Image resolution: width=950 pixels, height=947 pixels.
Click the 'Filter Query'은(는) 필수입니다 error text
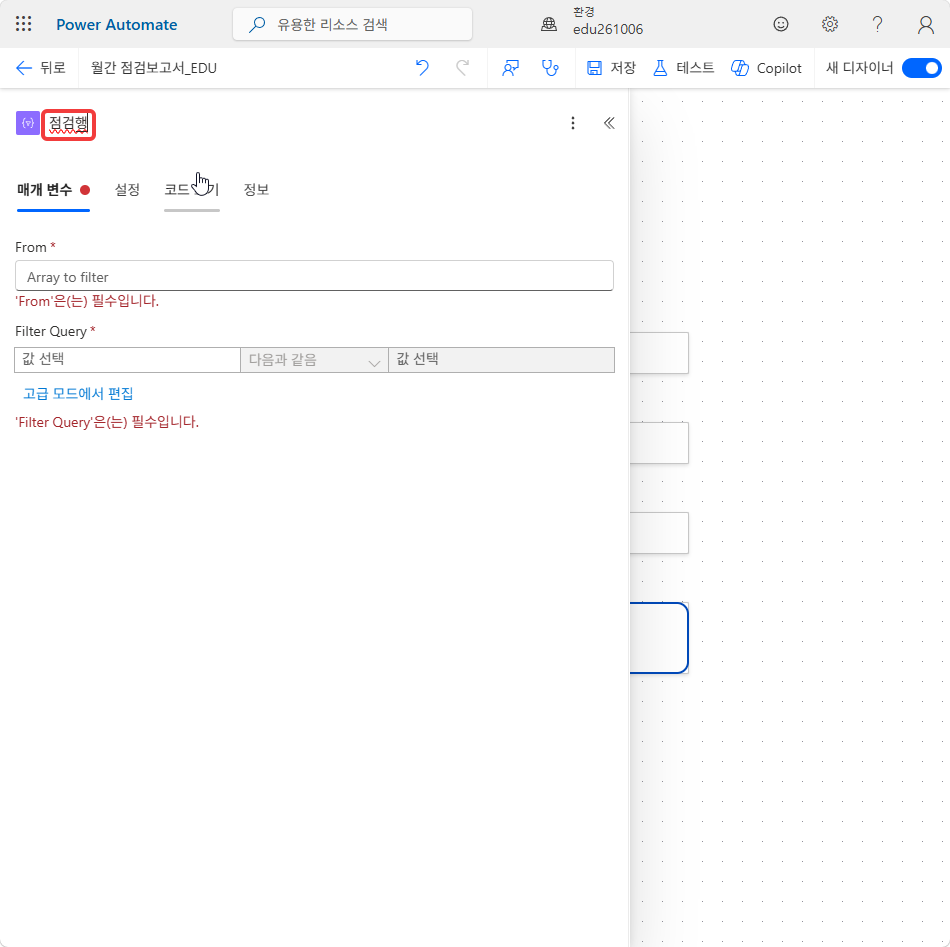(x=107, y=422)
